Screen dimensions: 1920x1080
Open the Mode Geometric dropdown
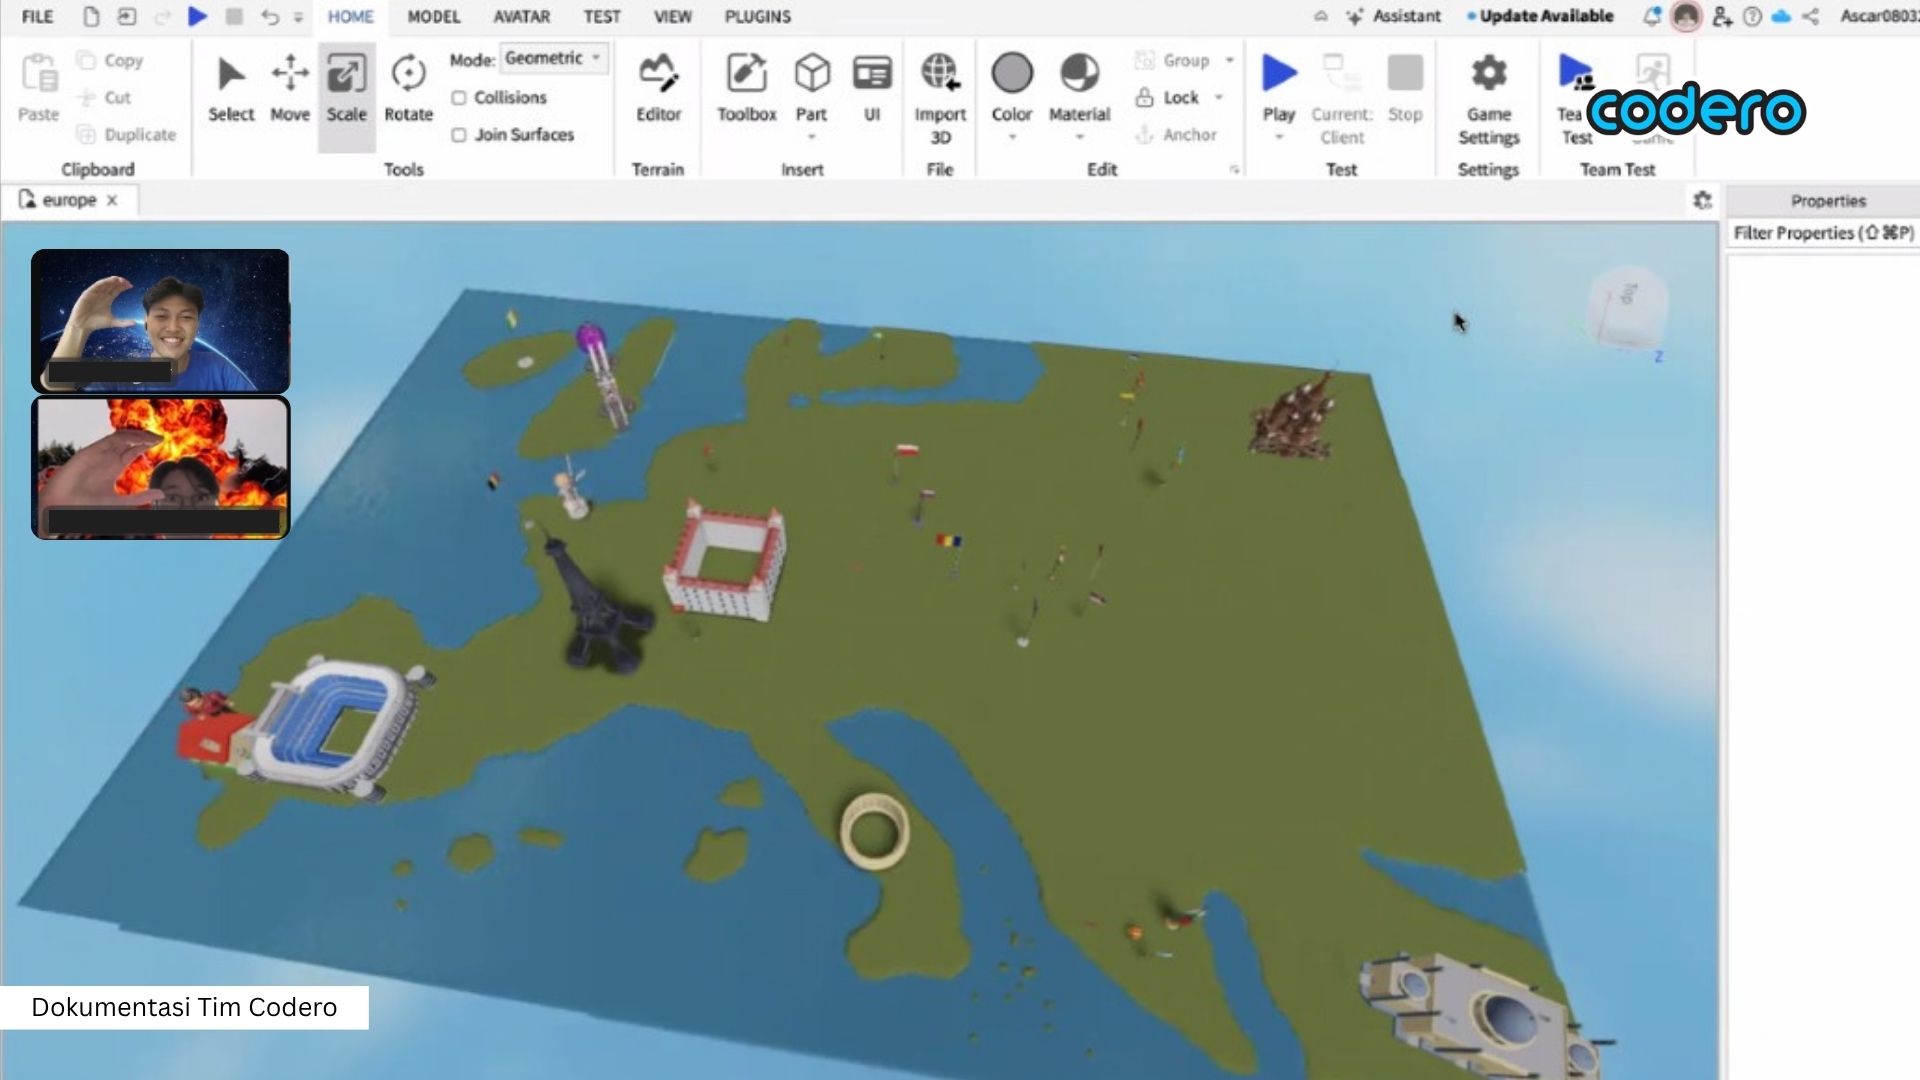pyautogui.click(x=553, y=58)
